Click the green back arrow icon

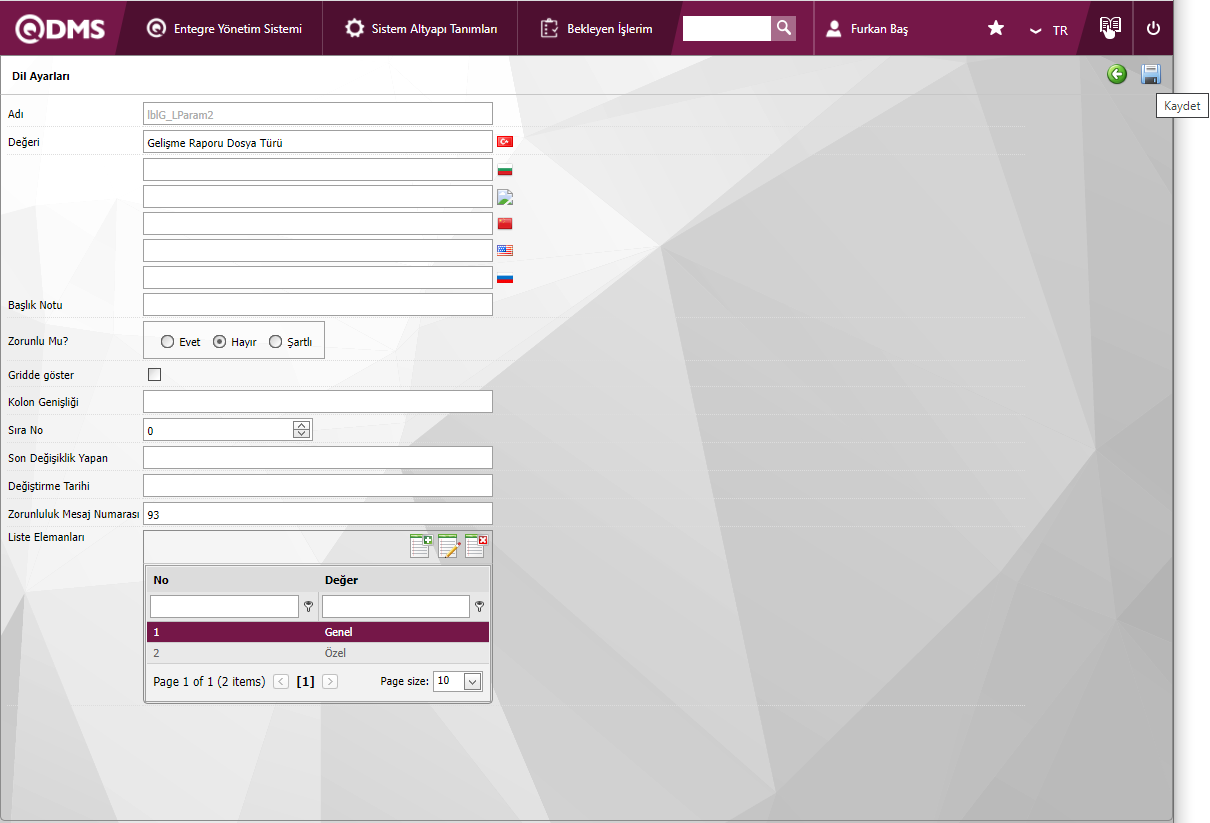click(x=1117, y=74)
